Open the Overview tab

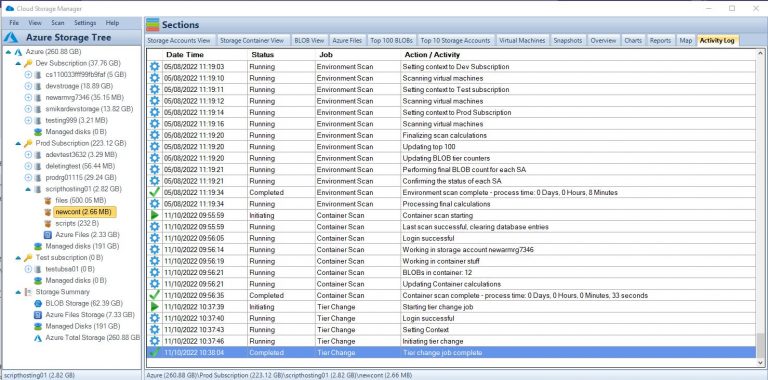(603, 41)
